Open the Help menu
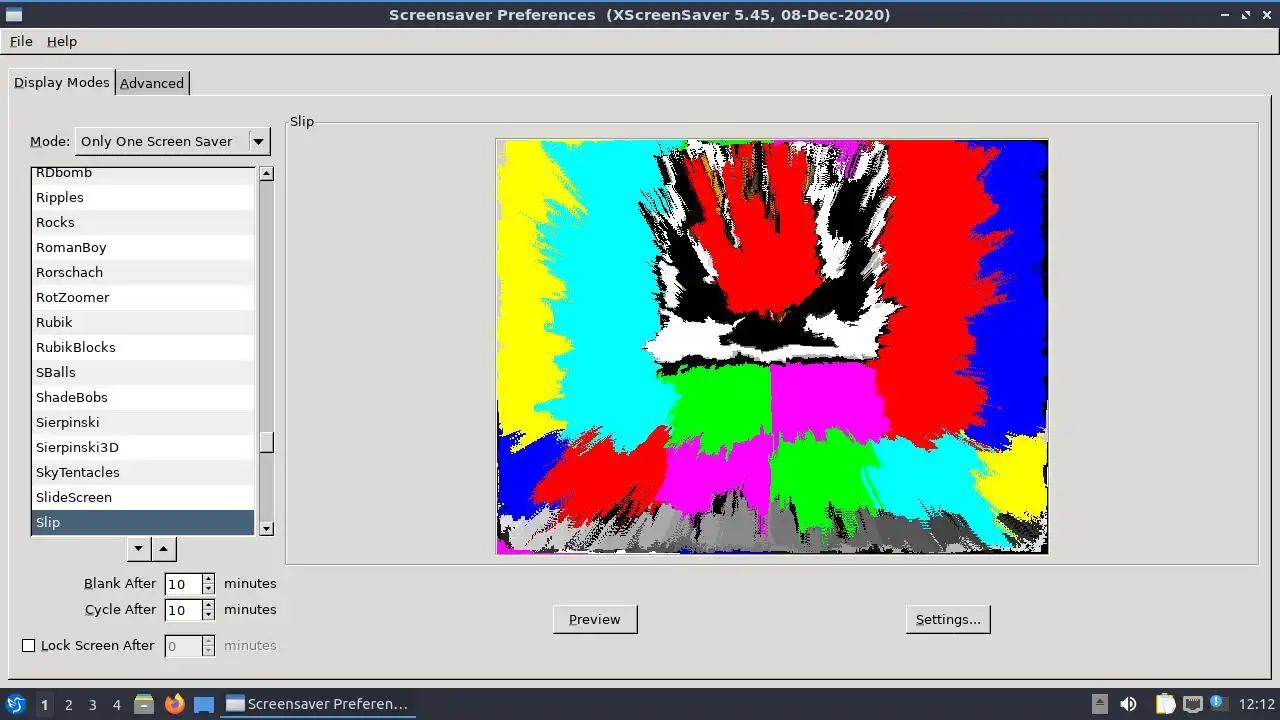 [x=62, y=41]
